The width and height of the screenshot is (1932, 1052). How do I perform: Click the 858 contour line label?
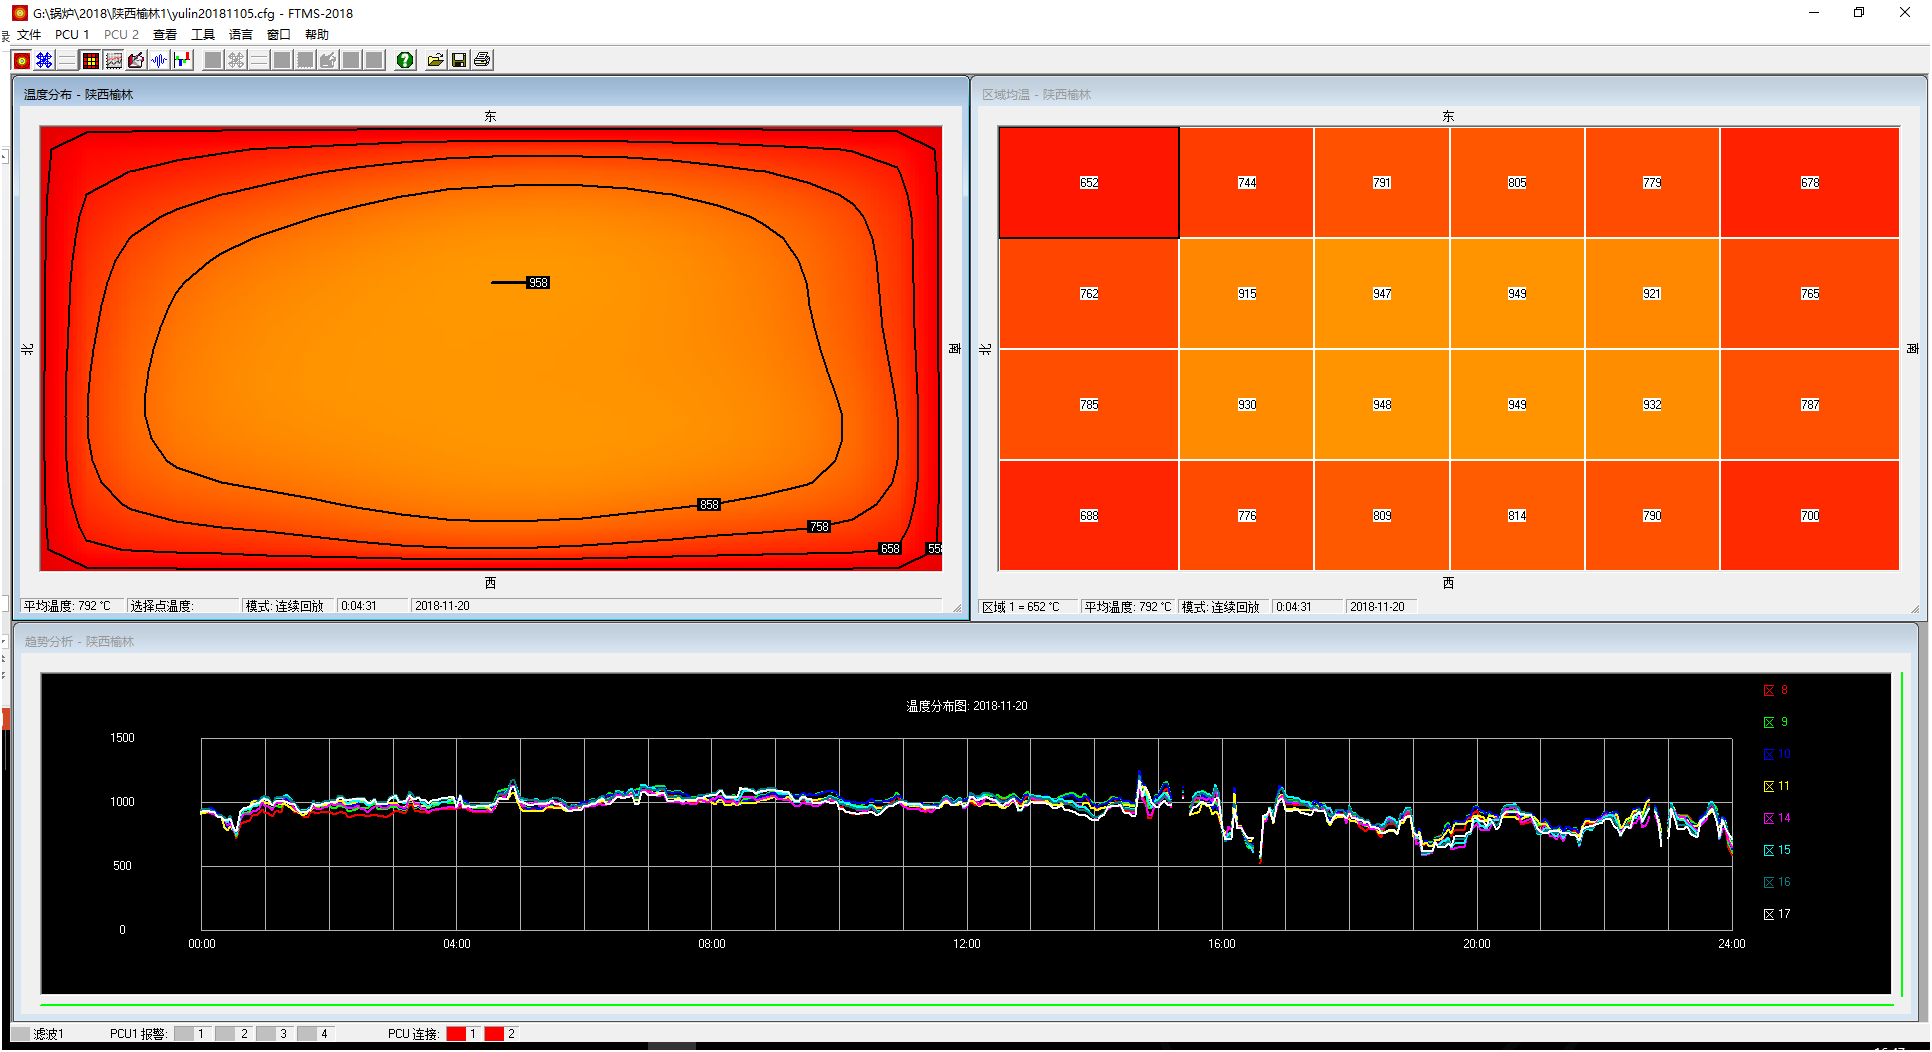tap(709, 505)
